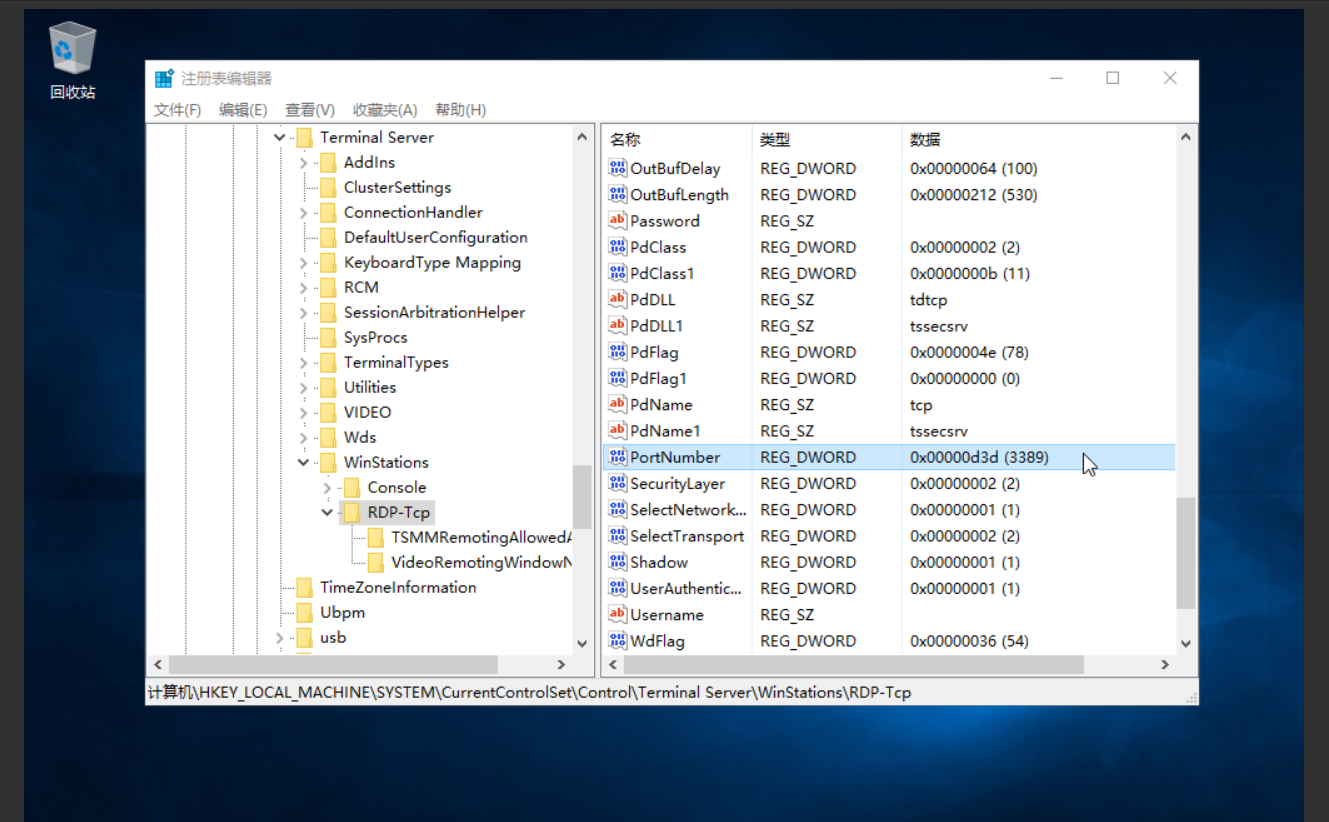This screenshot has width=1329, height=822.
Task: Click the value list scroll-up arrow
Action: point(1186,137)
